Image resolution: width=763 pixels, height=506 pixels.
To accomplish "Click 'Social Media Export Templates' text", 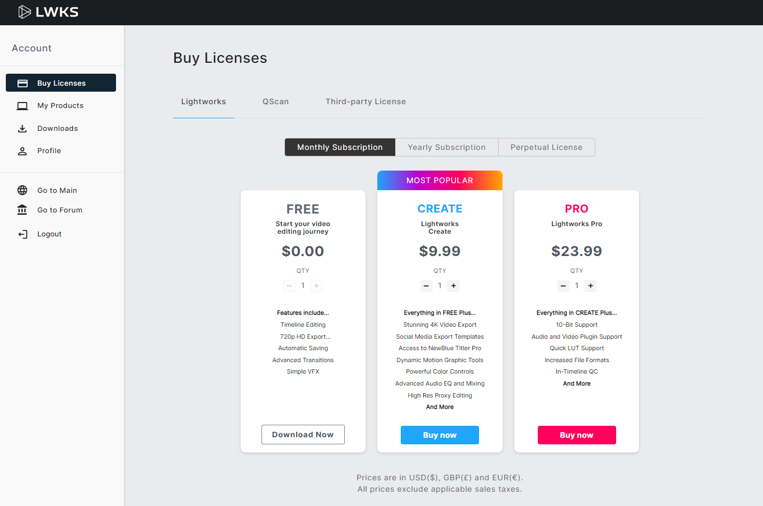I will (440, 337).
